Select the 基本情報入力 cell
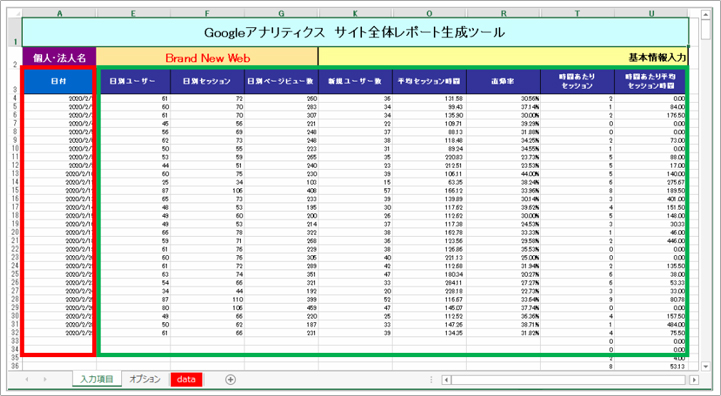 (x=503, y=58)
